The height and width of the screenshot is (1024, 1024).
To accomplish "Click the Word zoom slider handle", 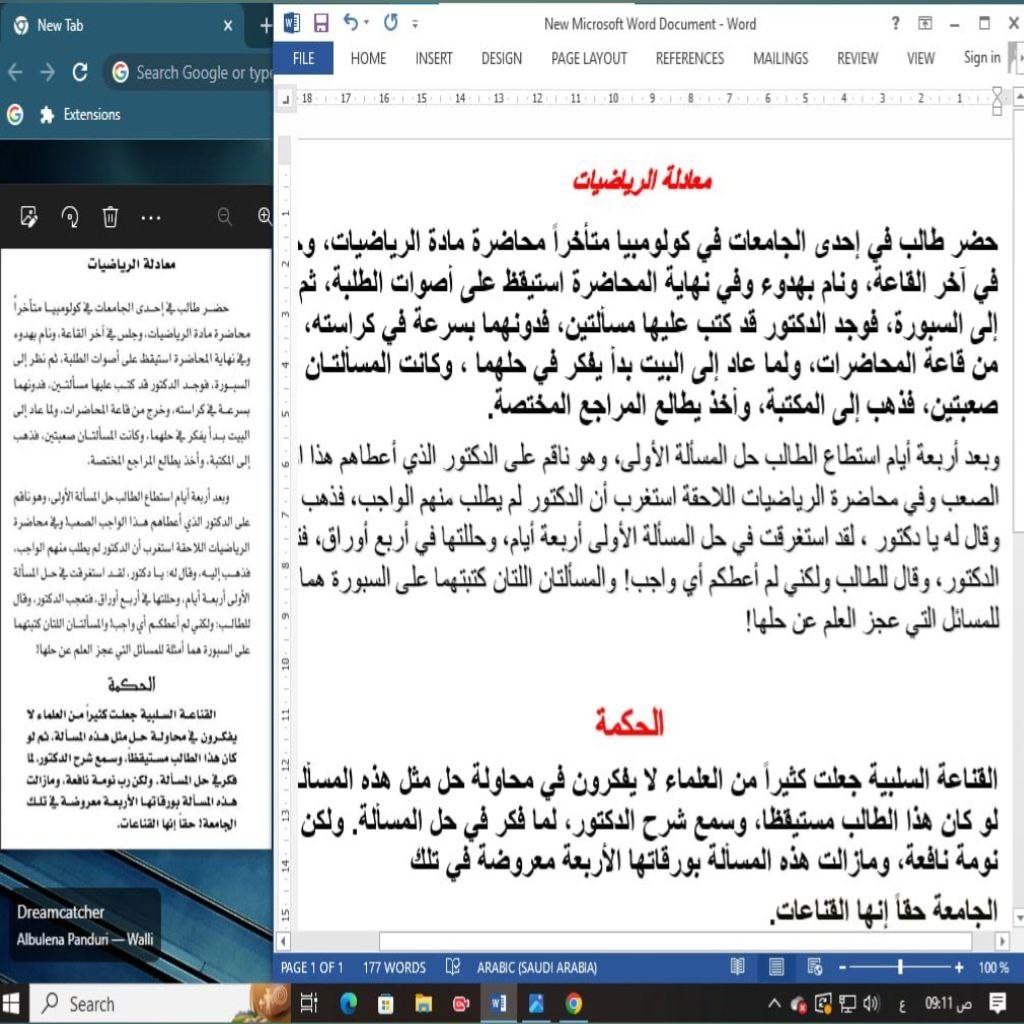I will [900, 967].
